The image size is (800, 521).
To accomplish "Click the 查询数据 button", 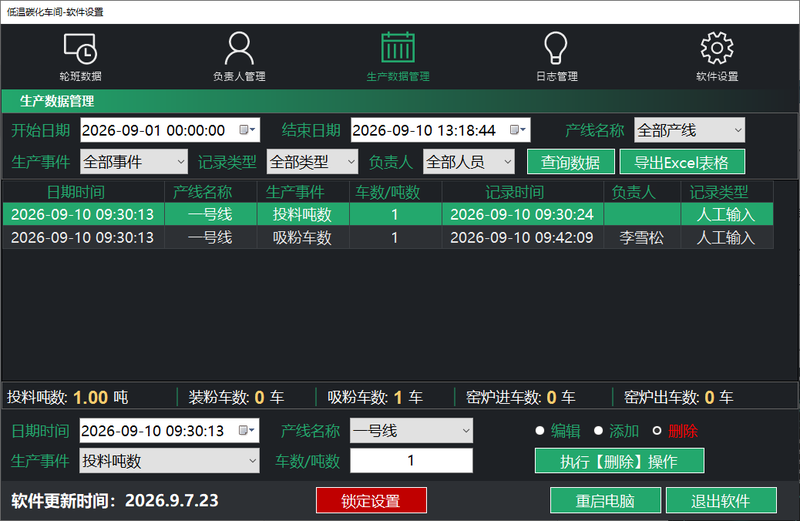I will [570, 162].
